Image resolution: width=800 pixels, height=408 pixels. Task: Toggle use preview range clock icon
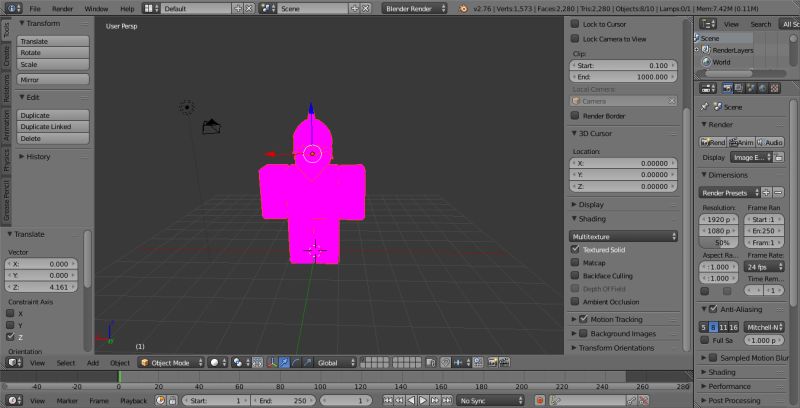click(x=161, y=400)
